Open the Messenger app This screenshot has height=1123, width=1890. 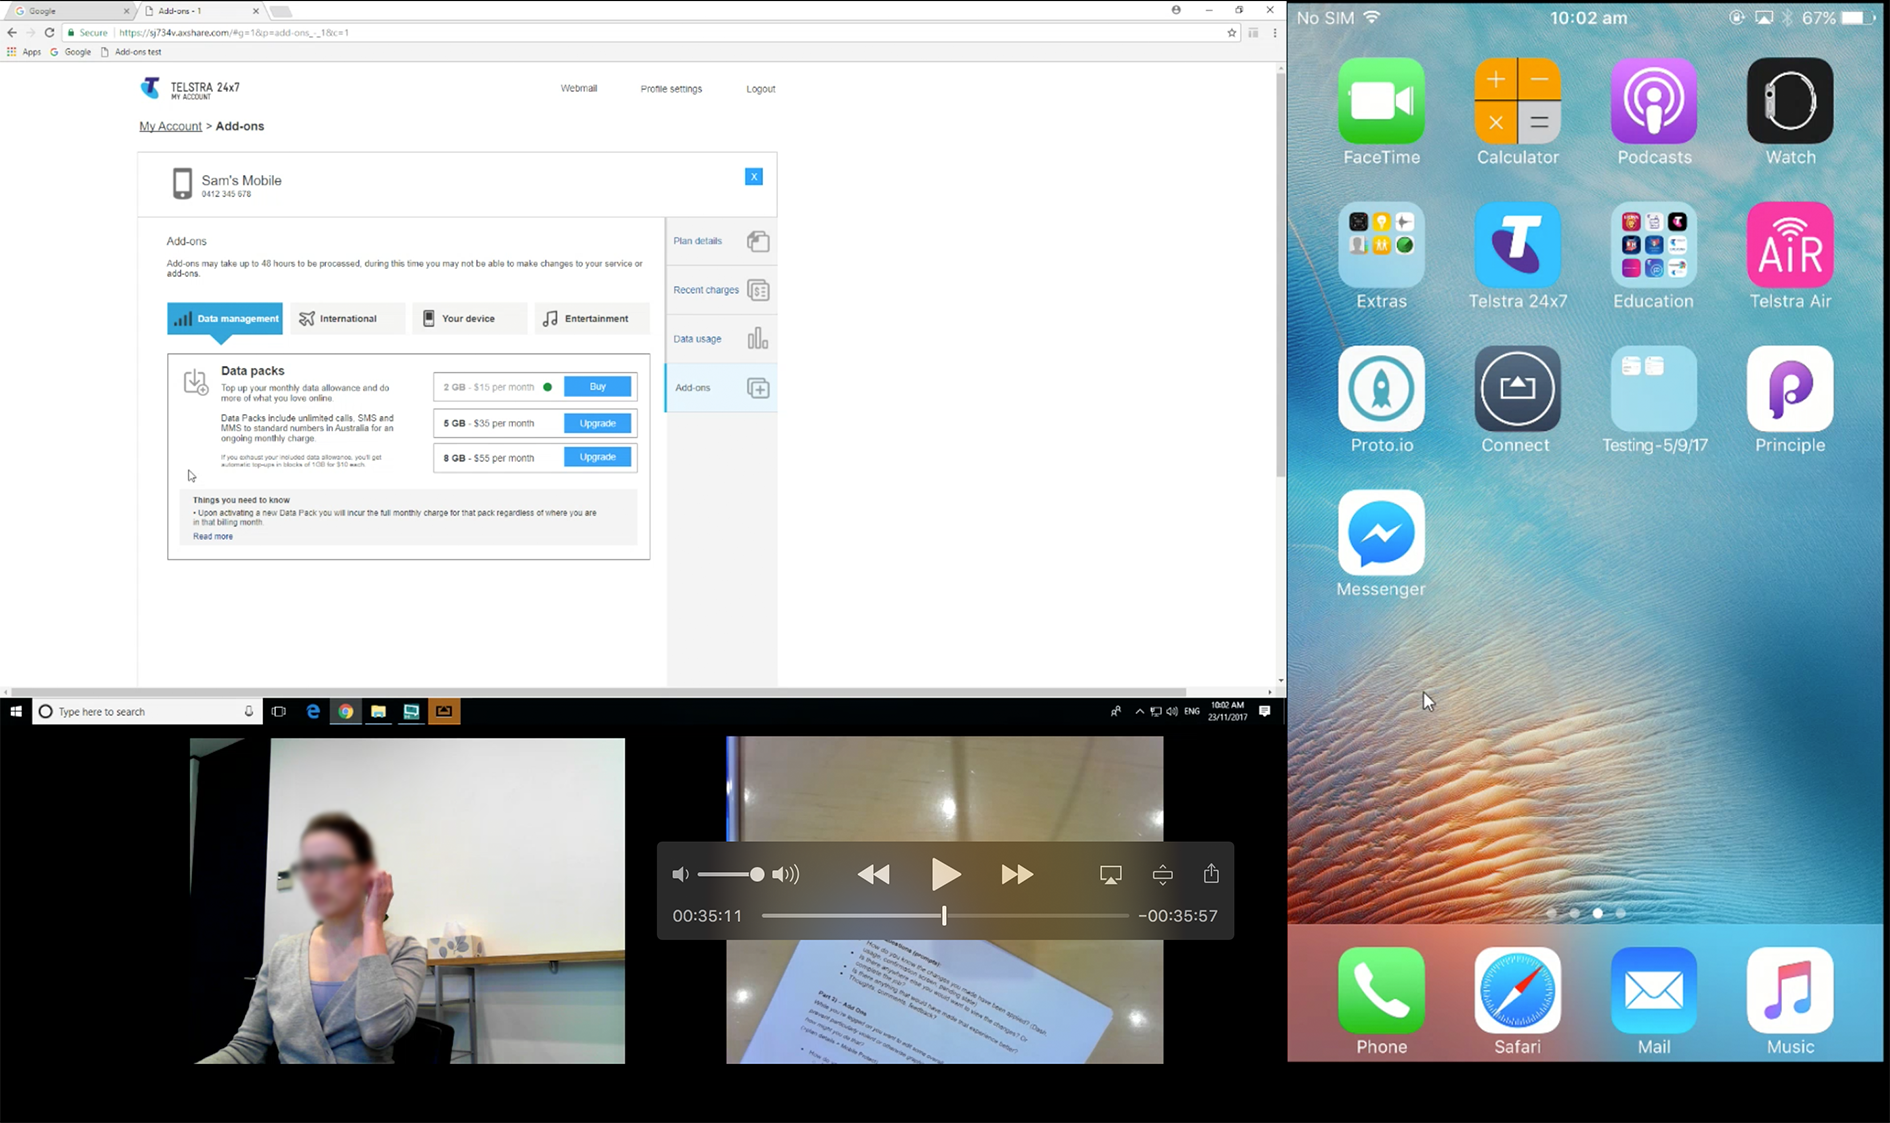(1381, 533)
